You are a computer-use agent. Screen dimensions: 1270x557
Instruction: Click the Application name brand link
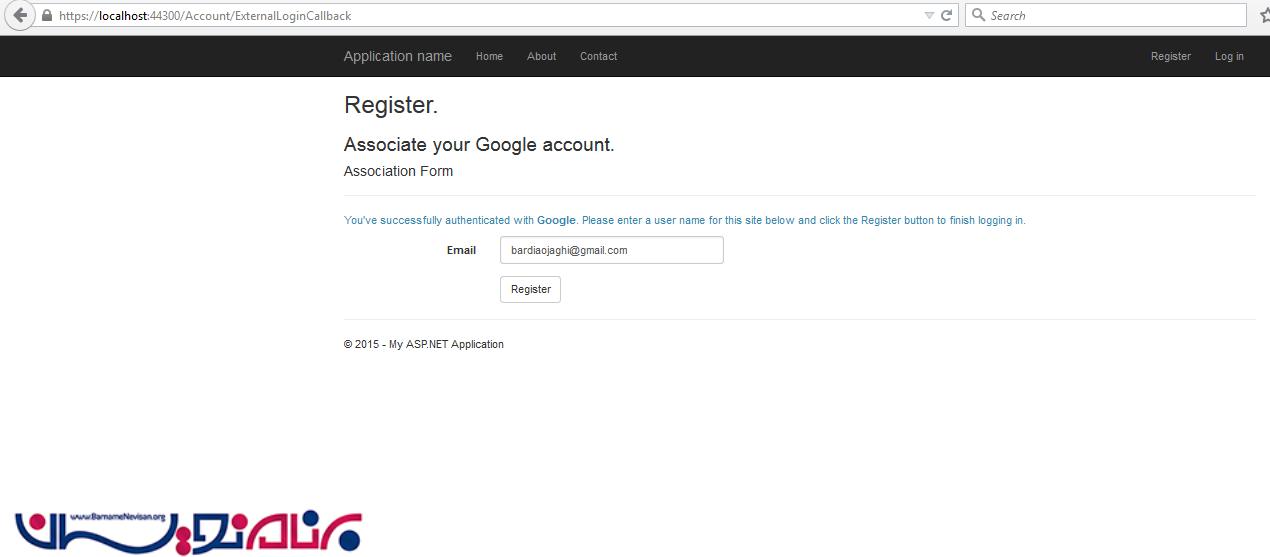tap(397, 57)
